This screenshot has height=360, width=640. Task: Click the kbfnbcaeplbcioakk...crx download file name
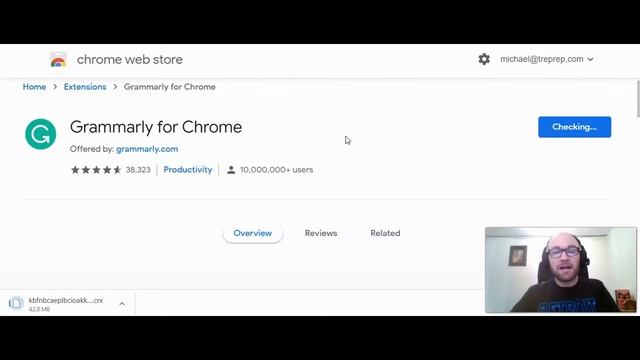click(66, 300)
